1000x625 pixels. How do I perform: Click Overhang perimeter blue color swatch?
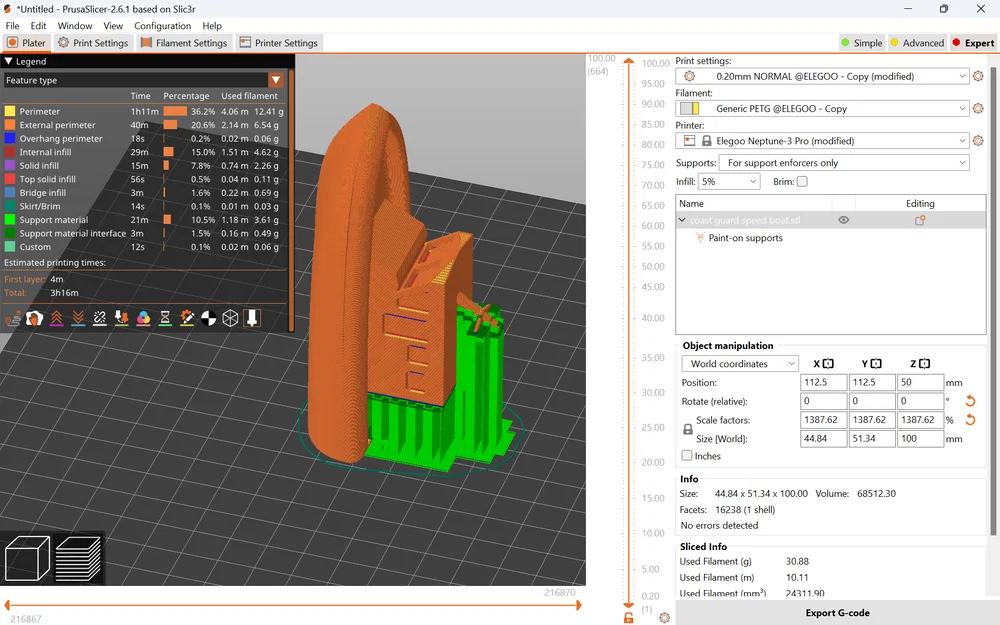coord(10,138)
